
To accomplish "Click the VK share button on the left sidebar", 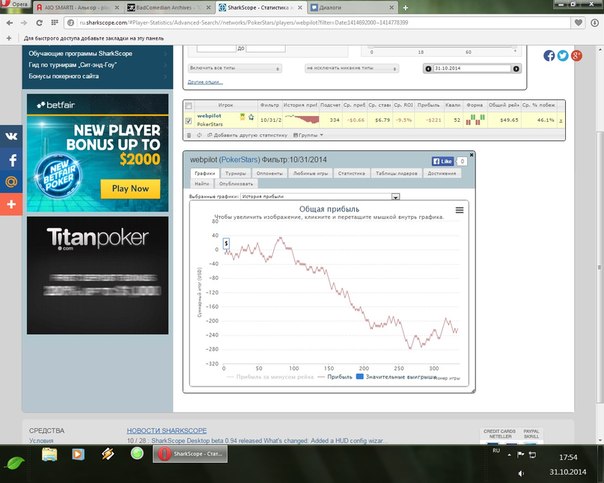I will click(11, 136).
